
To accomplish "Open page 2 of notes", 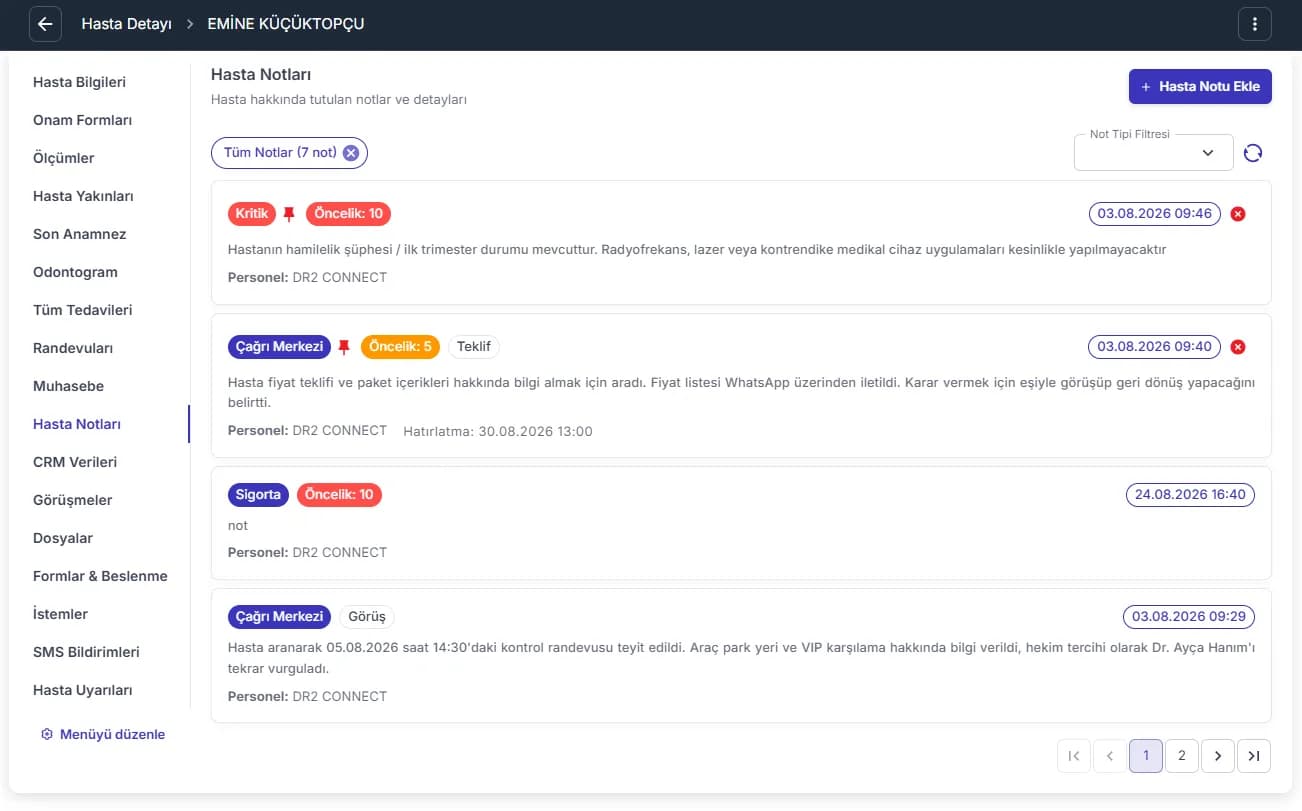I will point(1181,756).
